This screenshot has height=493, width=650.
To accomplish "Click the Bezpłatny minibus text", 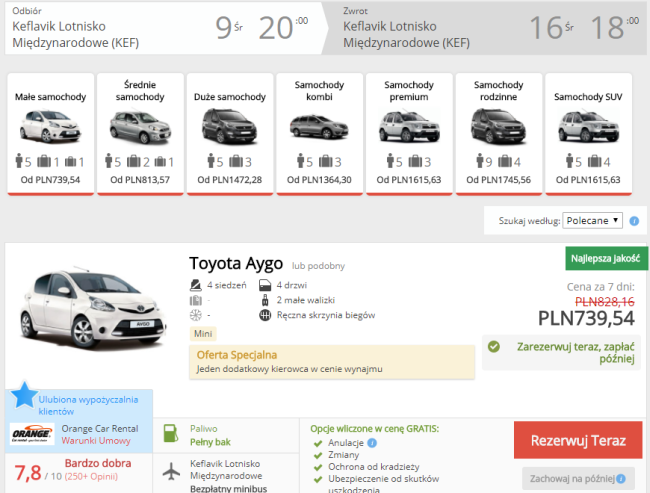I will [228, 488].
